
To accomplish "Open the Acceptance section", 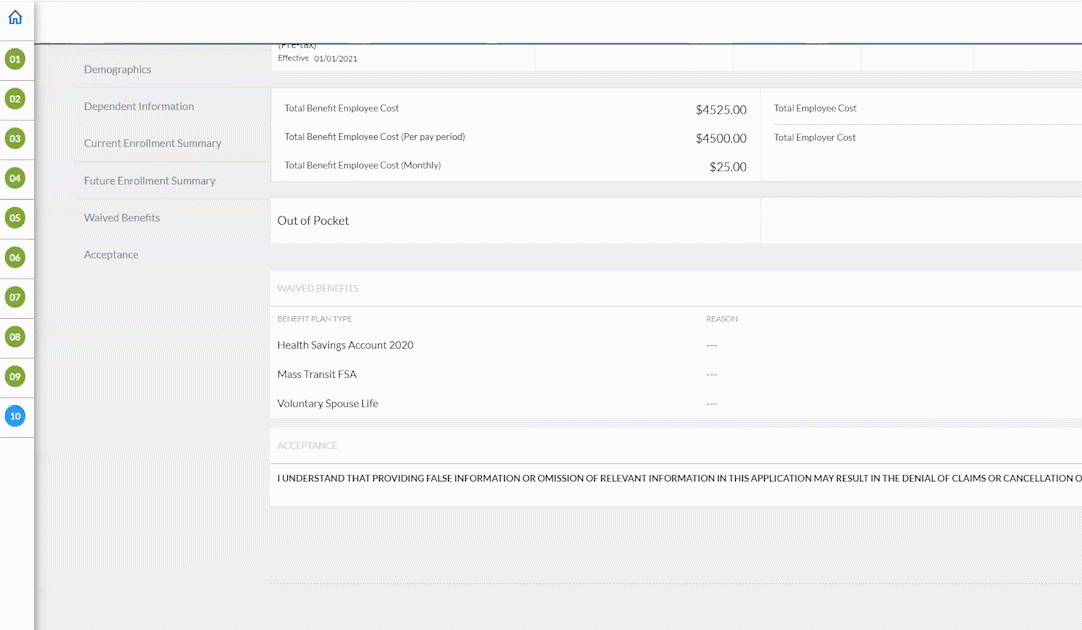I will 111,254.
